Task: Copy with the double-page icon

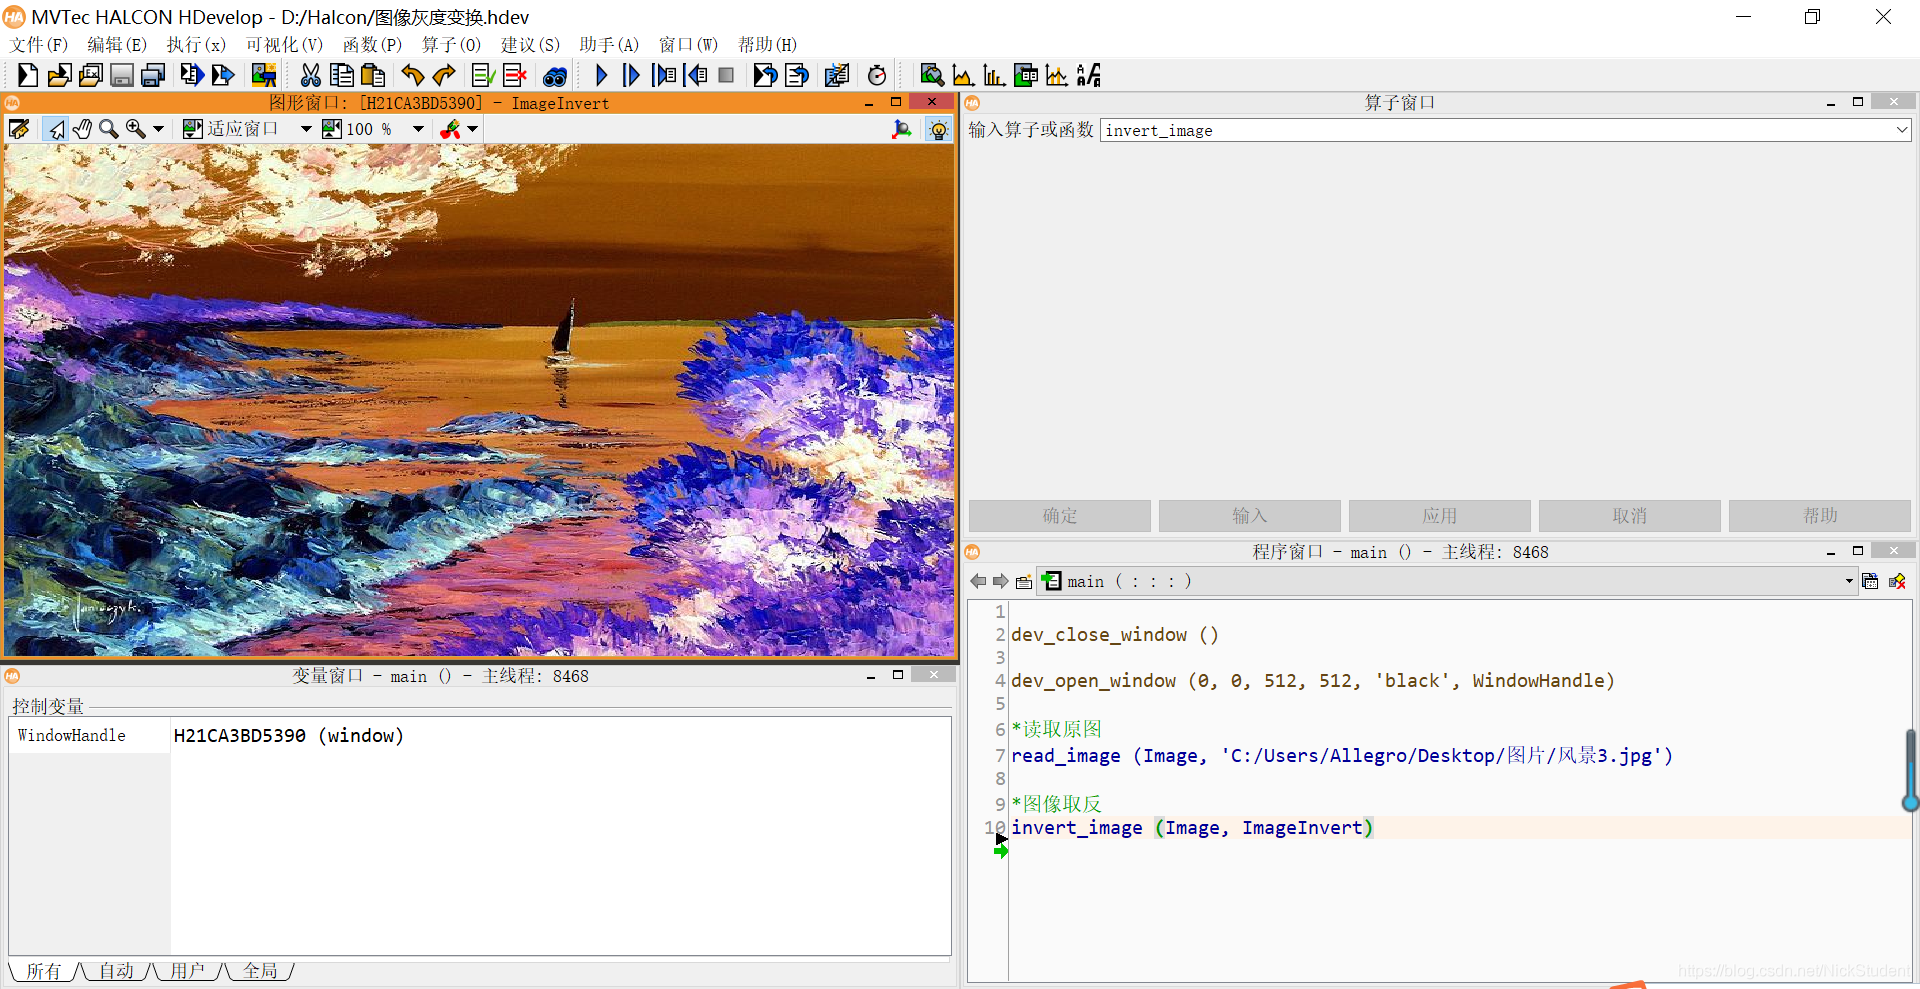Action: click(x=342, y=75)
